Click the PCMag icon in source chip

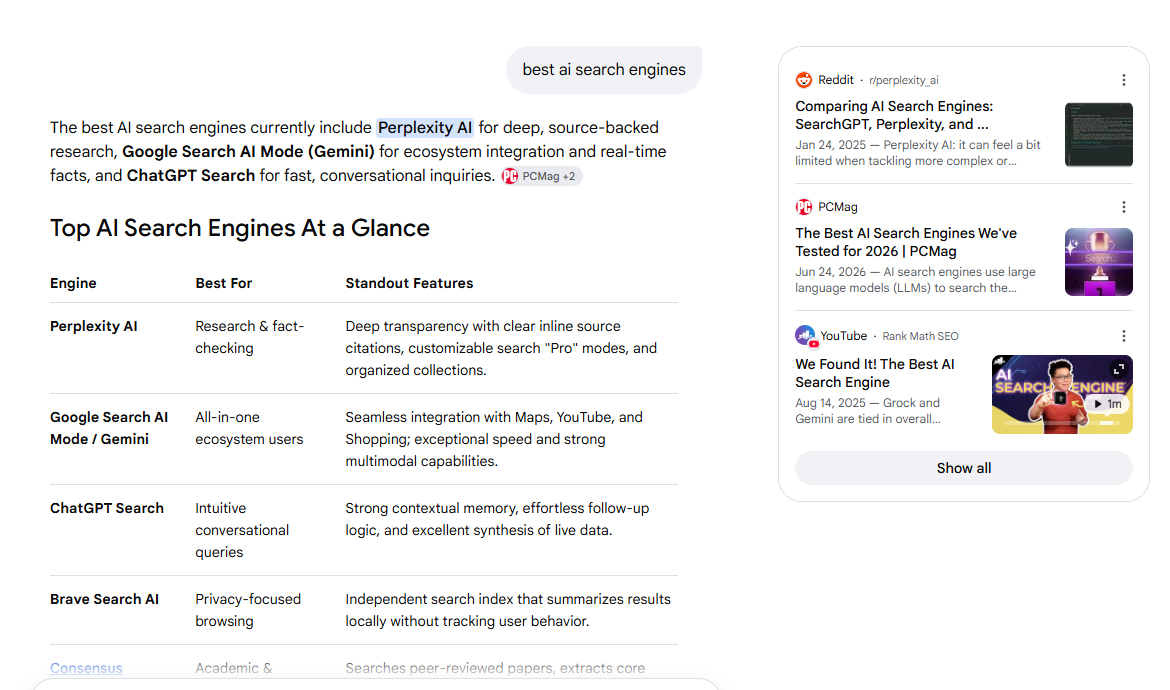(510, 176)
